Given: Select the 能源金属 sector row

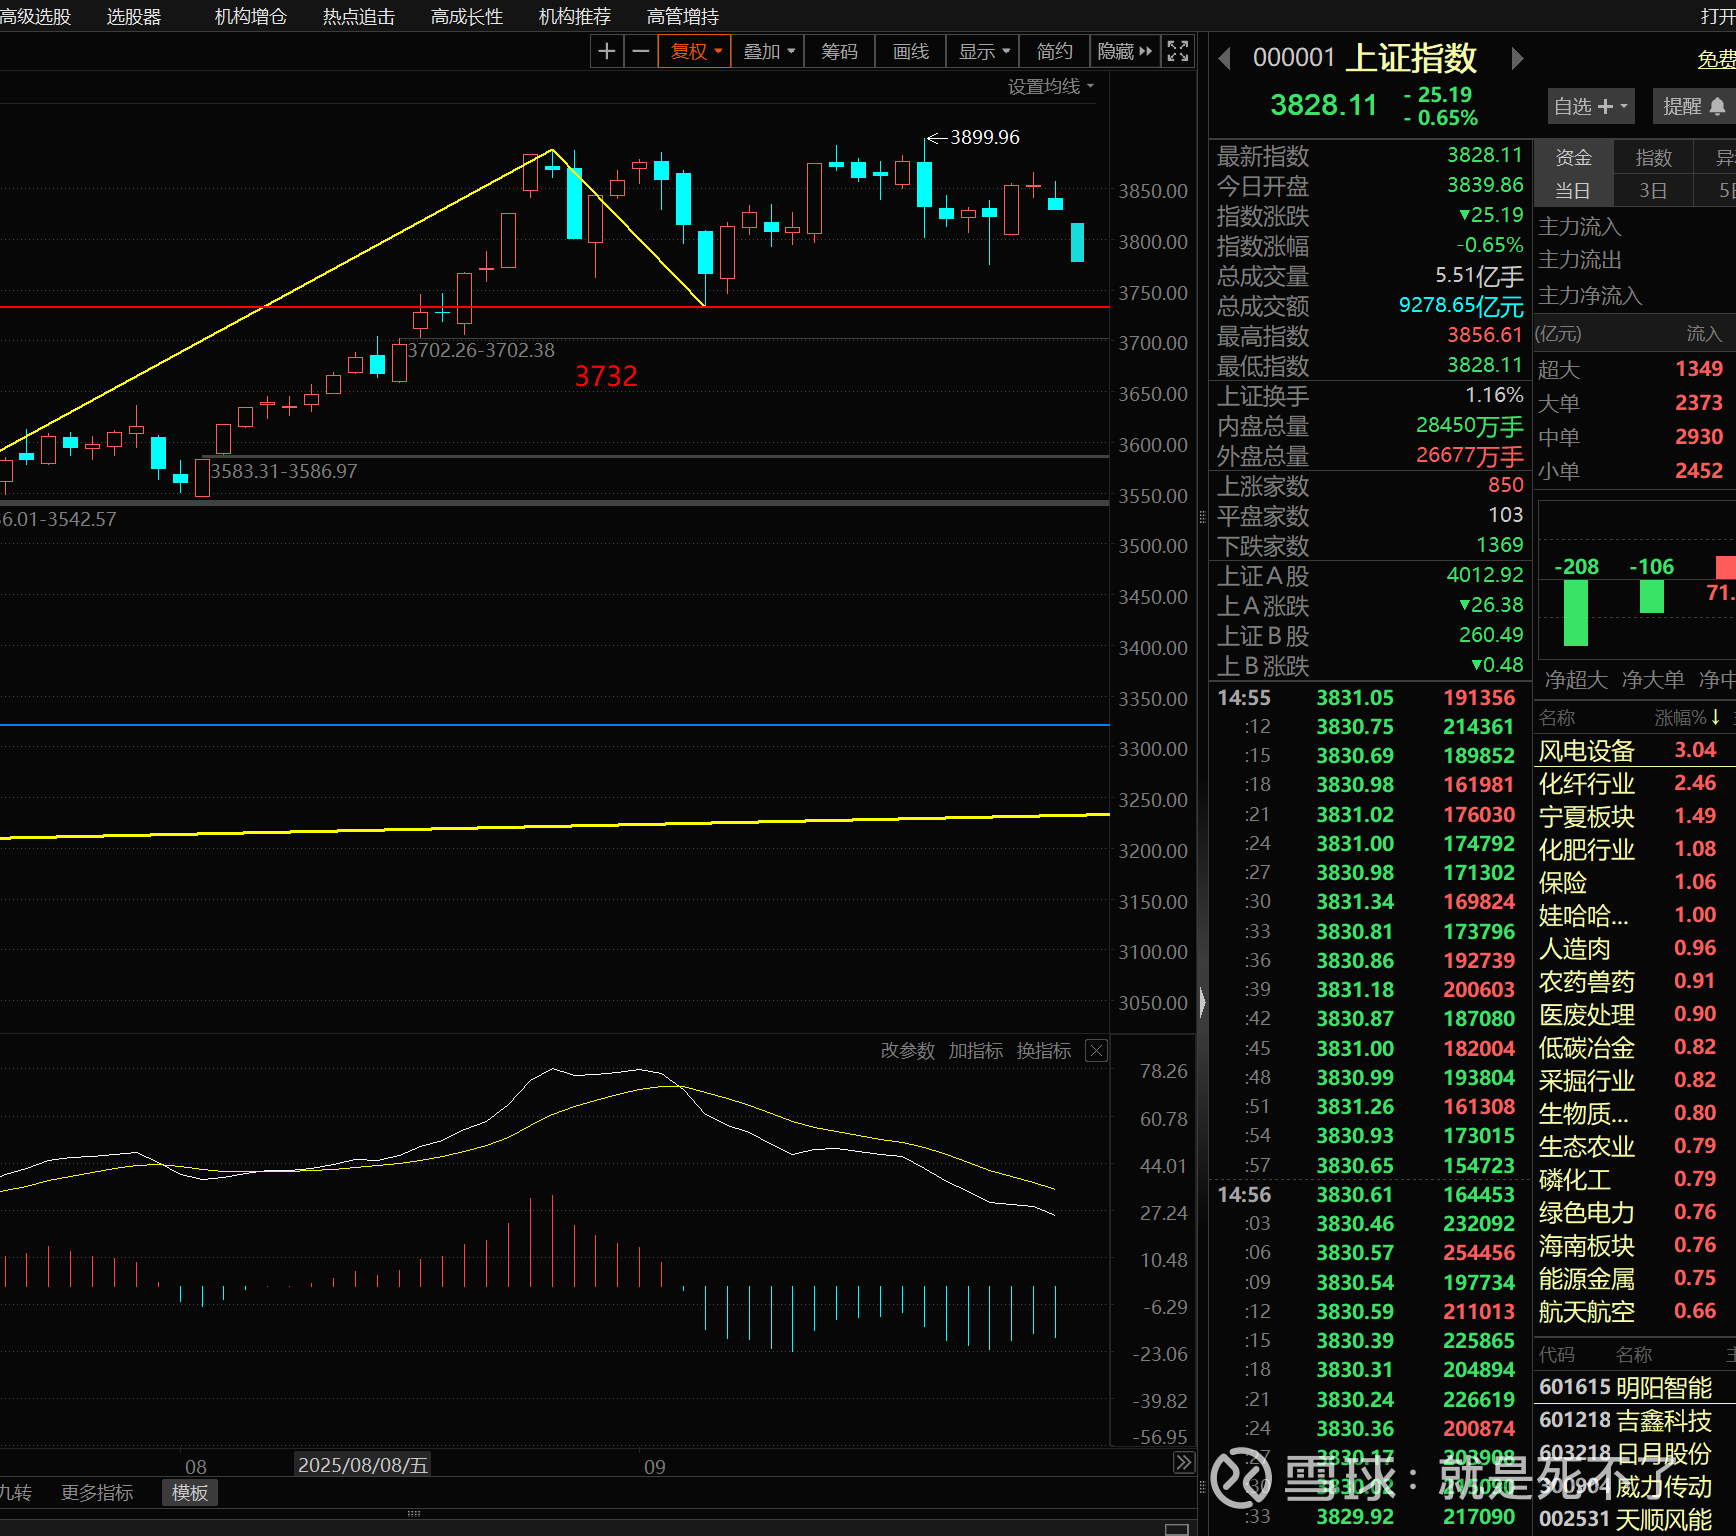Looking at the screenshot, I should point(1634,1278).
